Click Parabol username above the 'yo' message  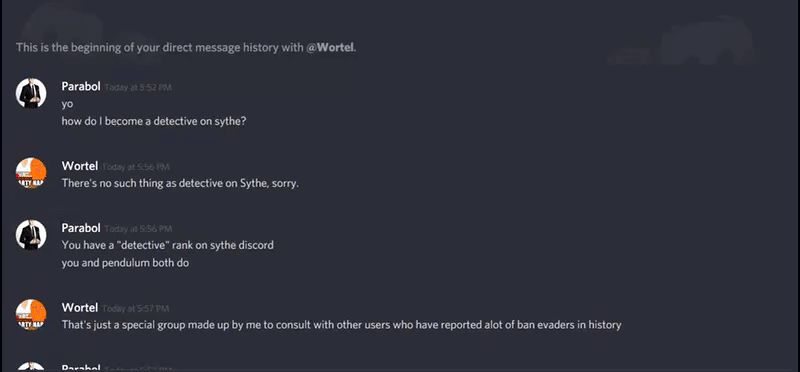coord(81,87)
